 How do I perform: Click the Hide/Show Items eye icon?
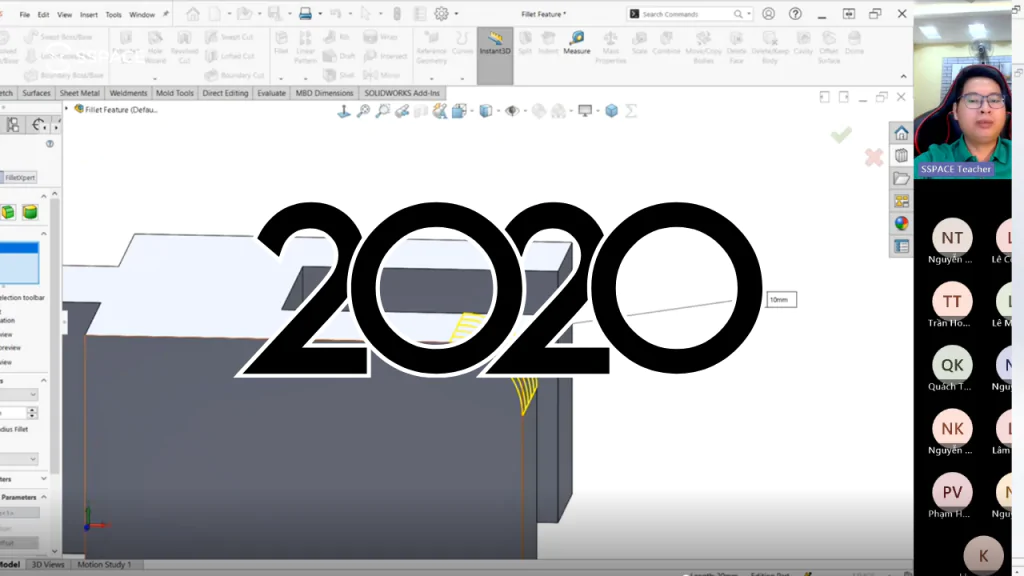point(512,111)
